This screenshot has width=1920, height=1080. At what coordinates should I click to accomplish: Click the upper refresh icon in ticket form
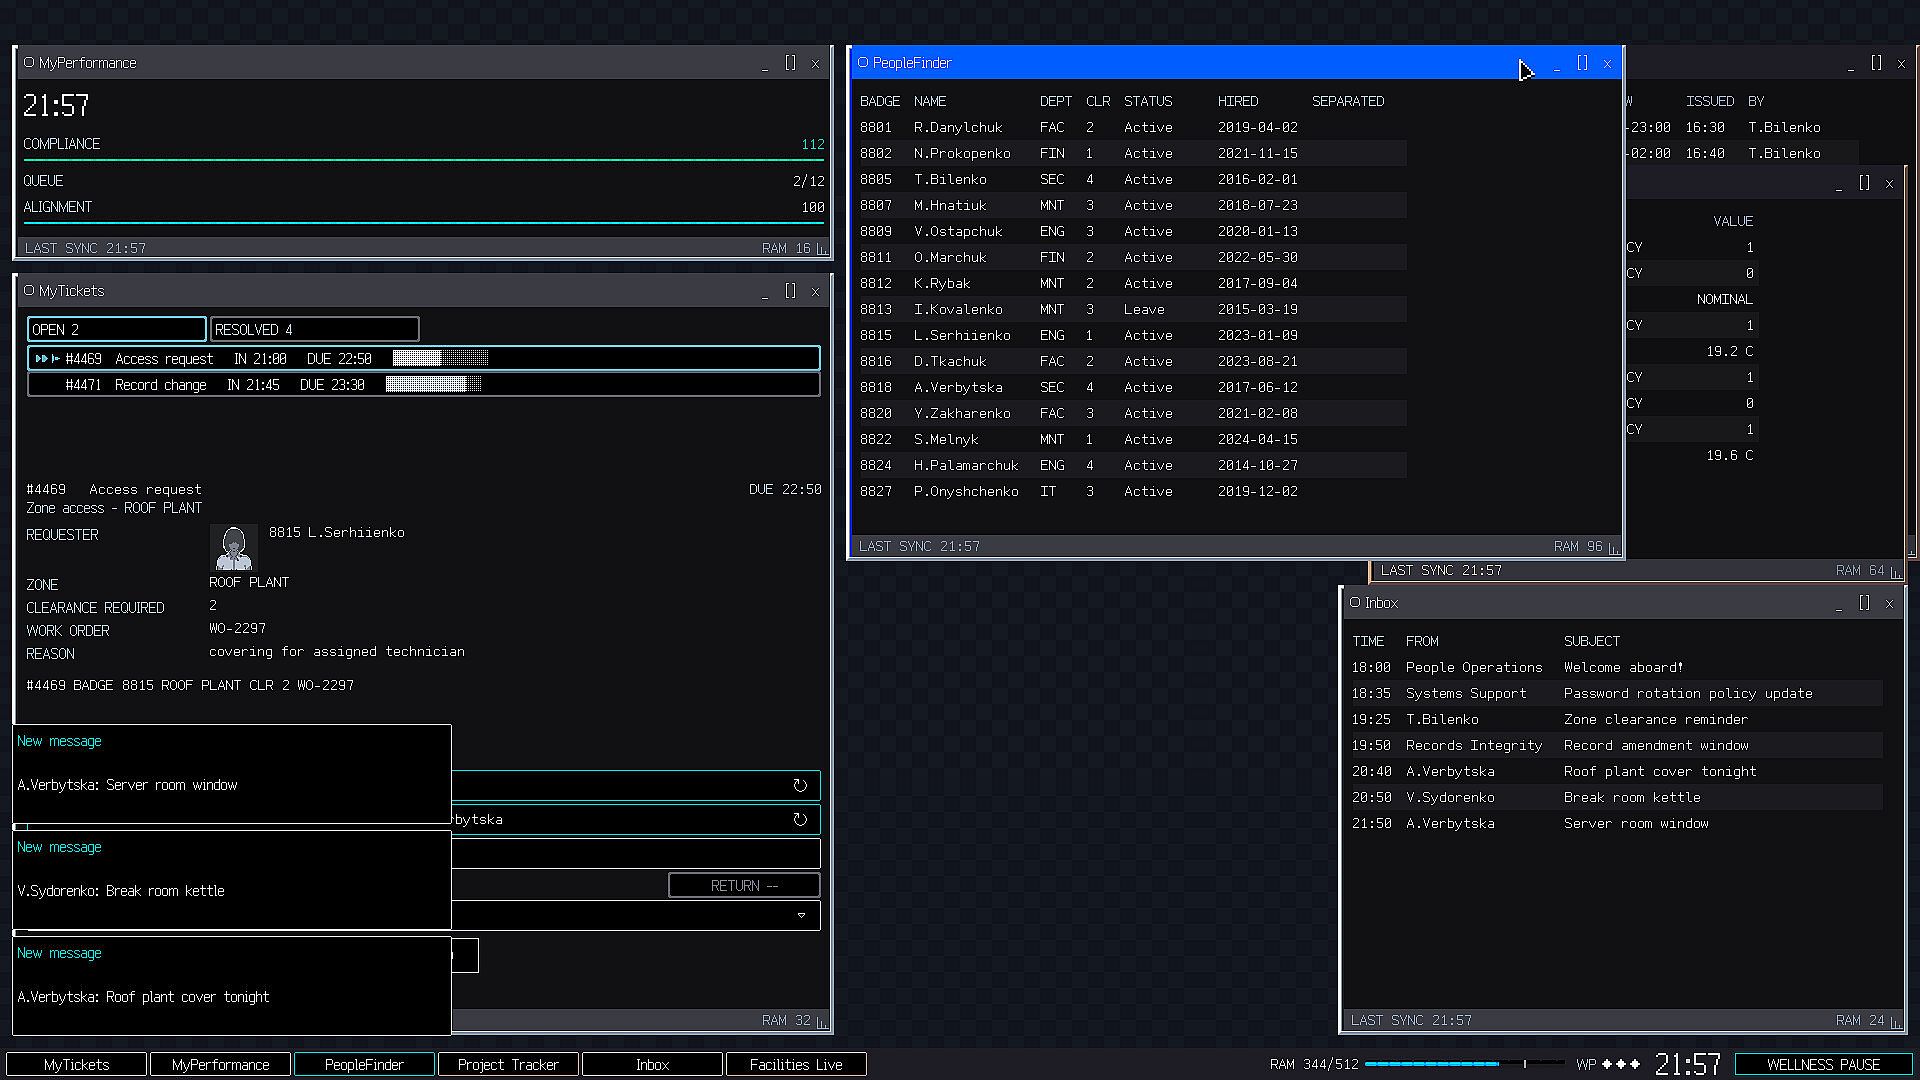click(800, 785)
